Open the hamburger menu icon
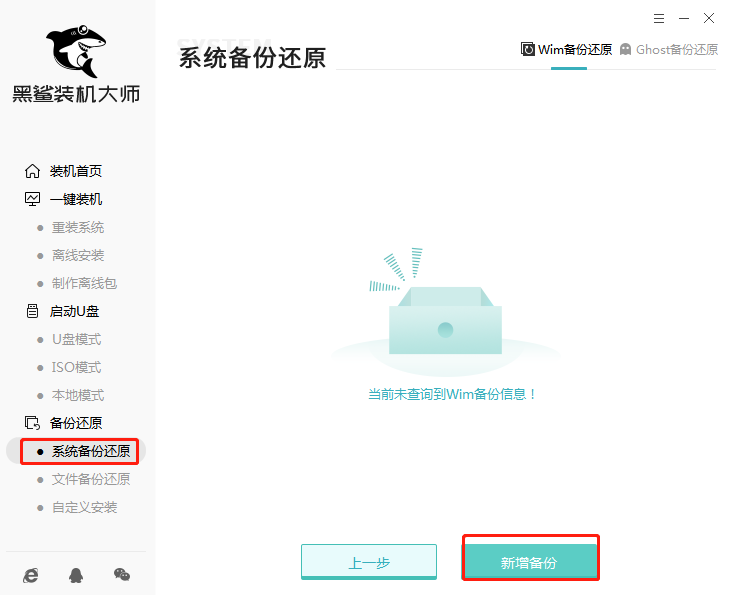 pos(659,19)
